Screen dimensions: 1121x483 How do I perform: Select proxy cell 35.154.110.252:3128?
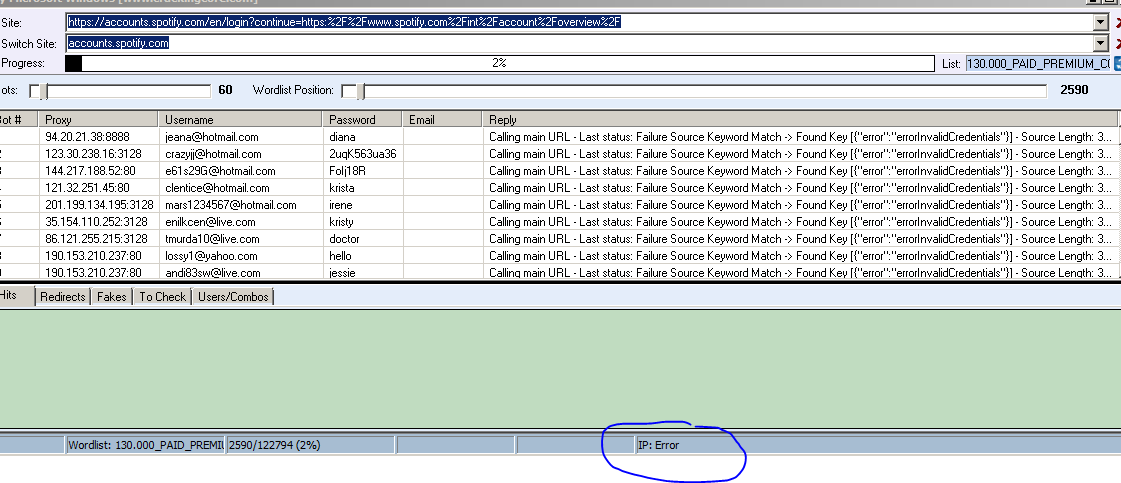pos(99,221)
